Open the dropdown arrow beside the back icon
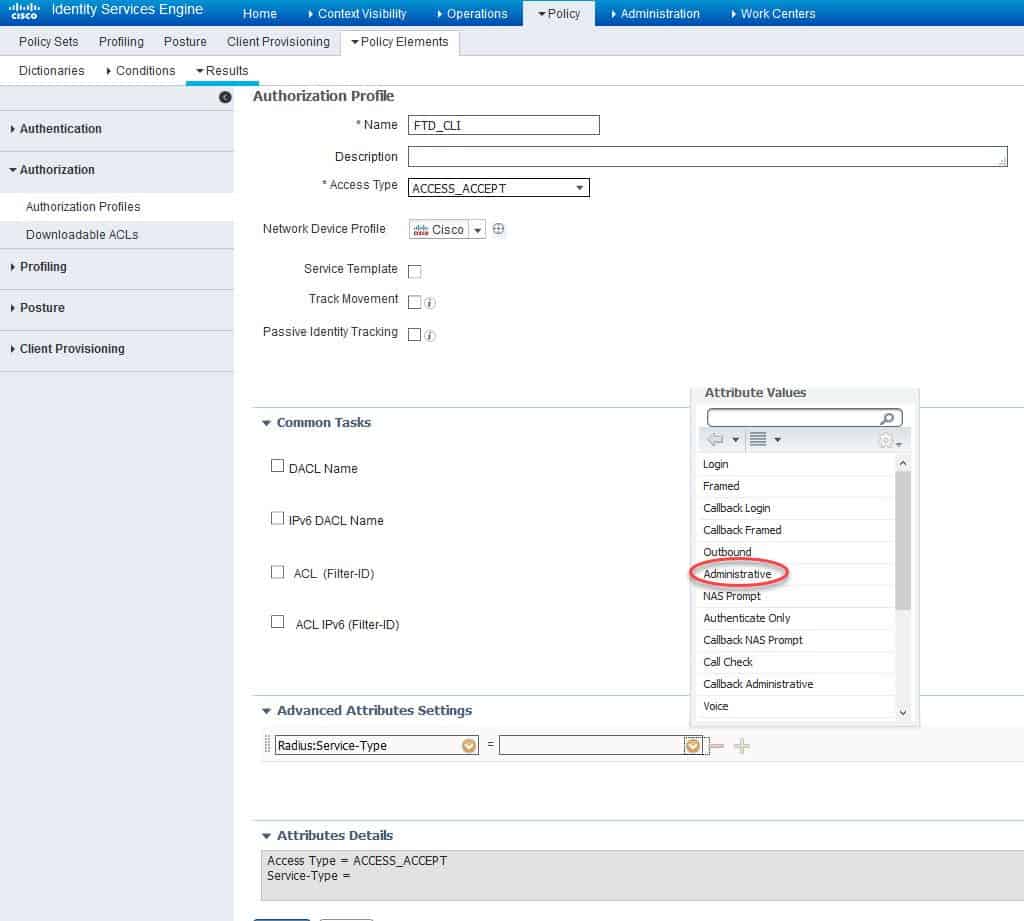1024x921 pixels. 735,440
